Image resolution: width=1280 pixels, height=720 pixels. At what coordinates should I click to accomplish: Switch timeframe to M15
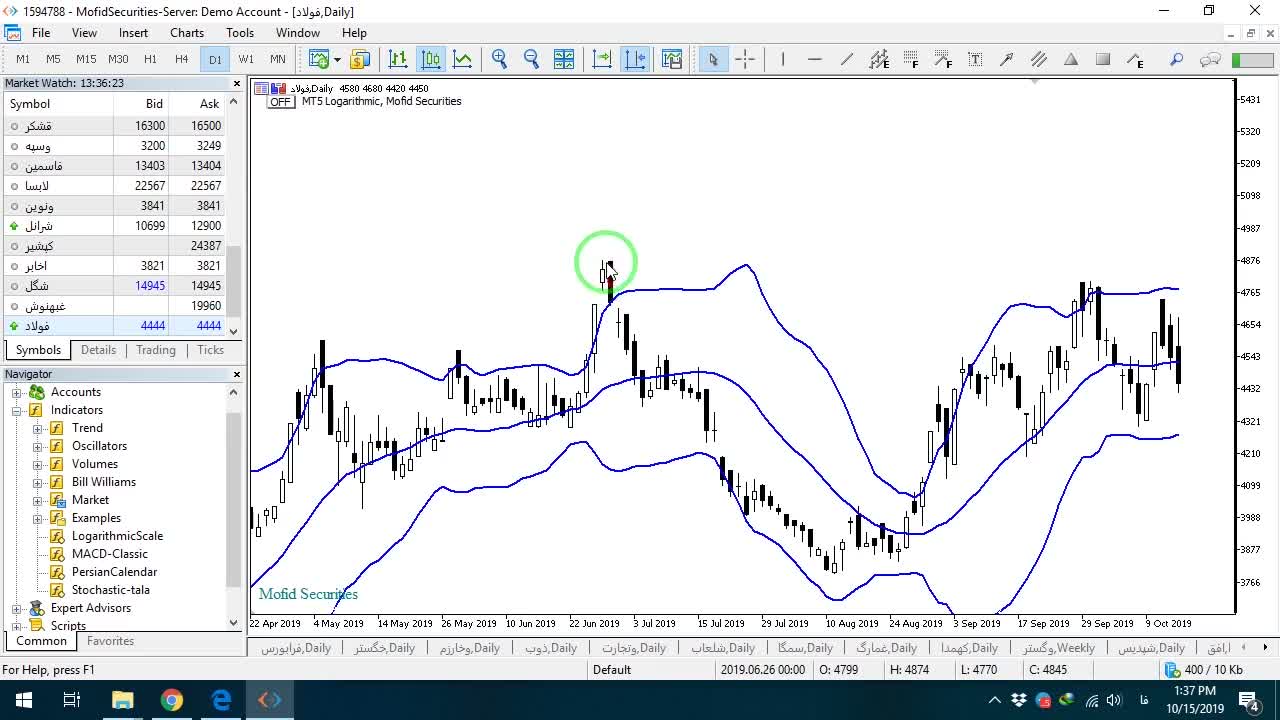pyautogui.click(x=86, y=59)
